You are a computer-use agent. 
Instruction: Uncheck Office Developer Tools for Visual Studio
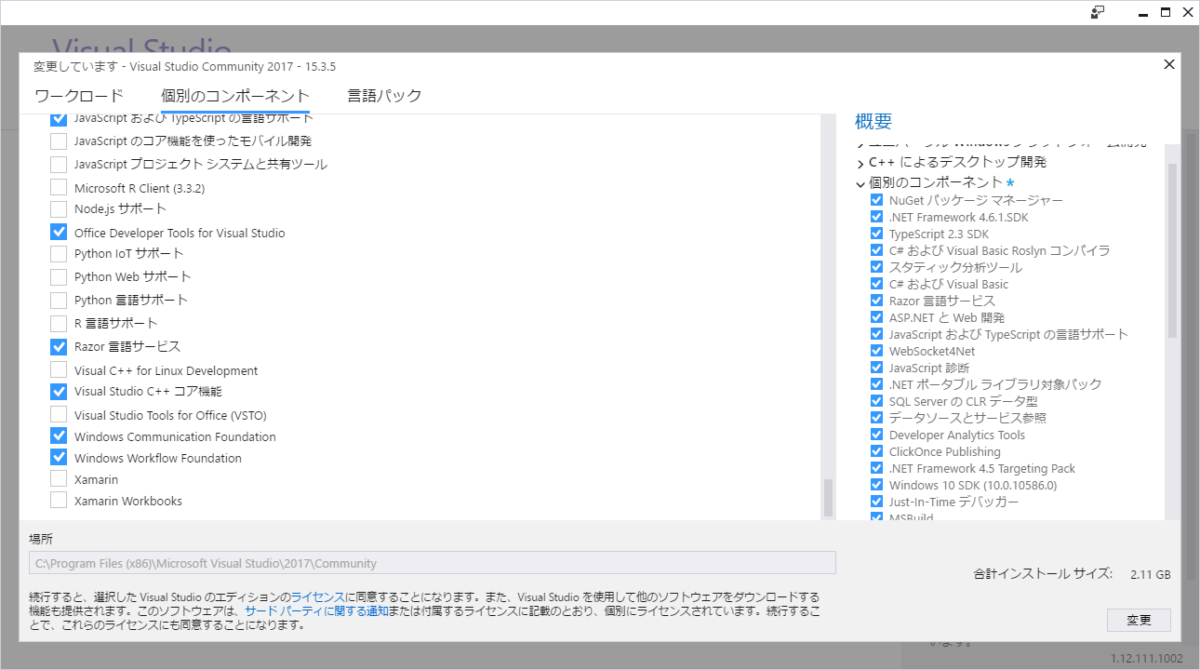[58, 232]
